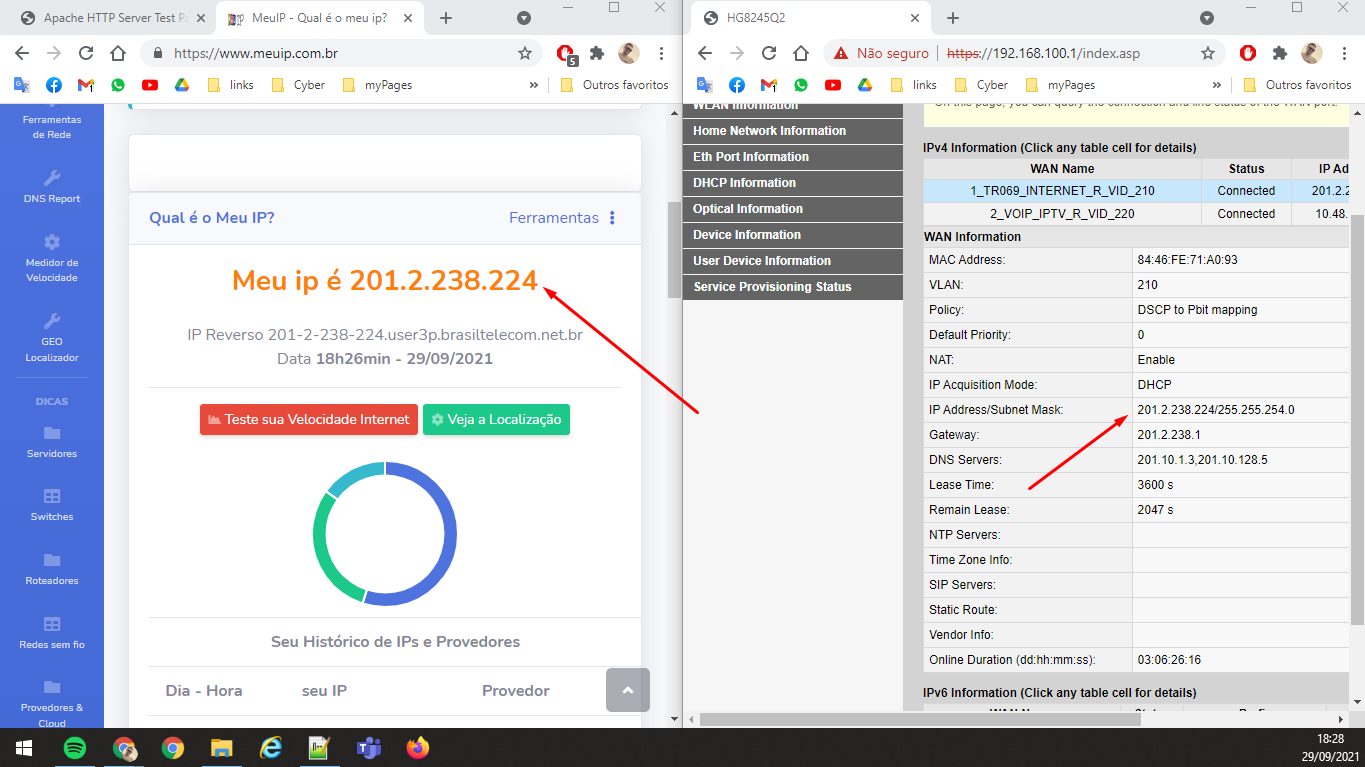Viewport: 1365px width, 767px height.
Task: Open tab search dropdown in router window
Action: [1207, 18]
